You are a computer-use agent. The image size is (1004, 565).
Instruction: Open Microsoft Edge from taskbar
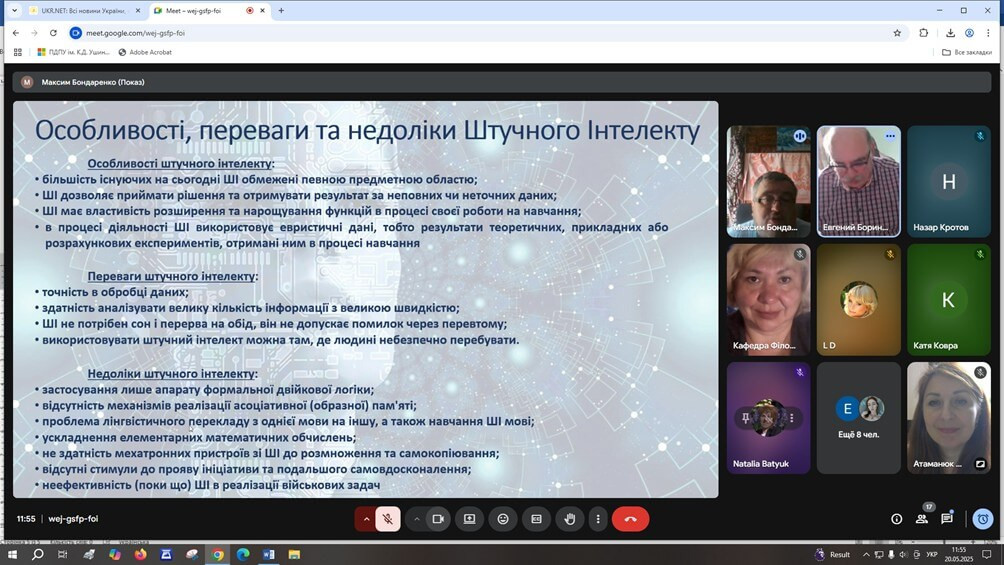coord(243,554)
